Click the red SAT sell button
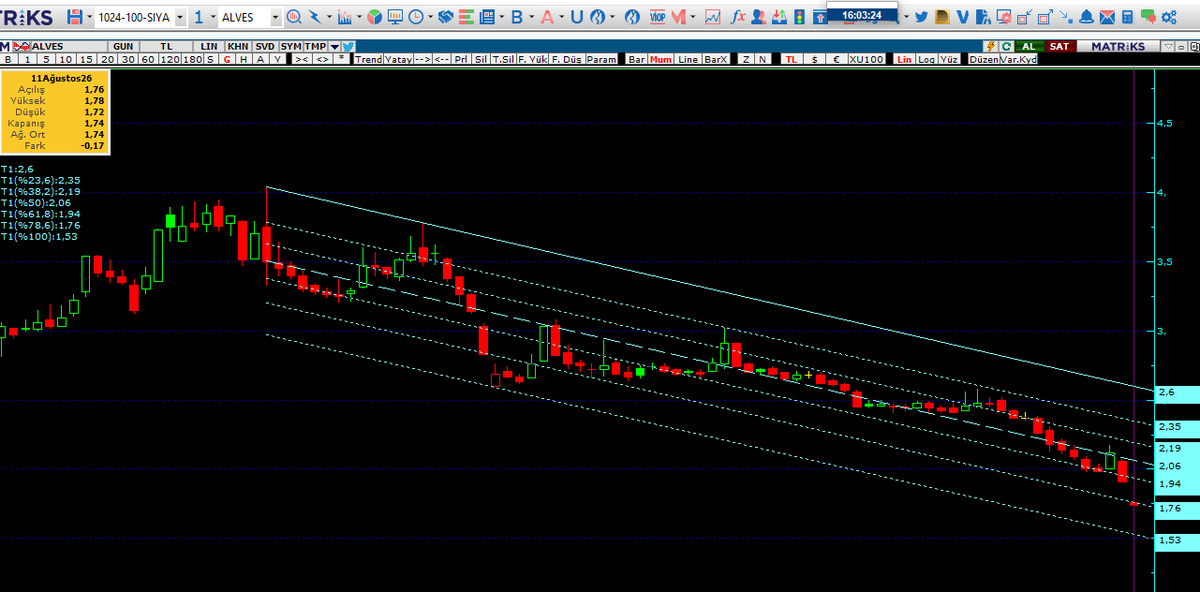Image resolution: width=1200 pixels, height=592 pixels. click(x=1059, y=46)
